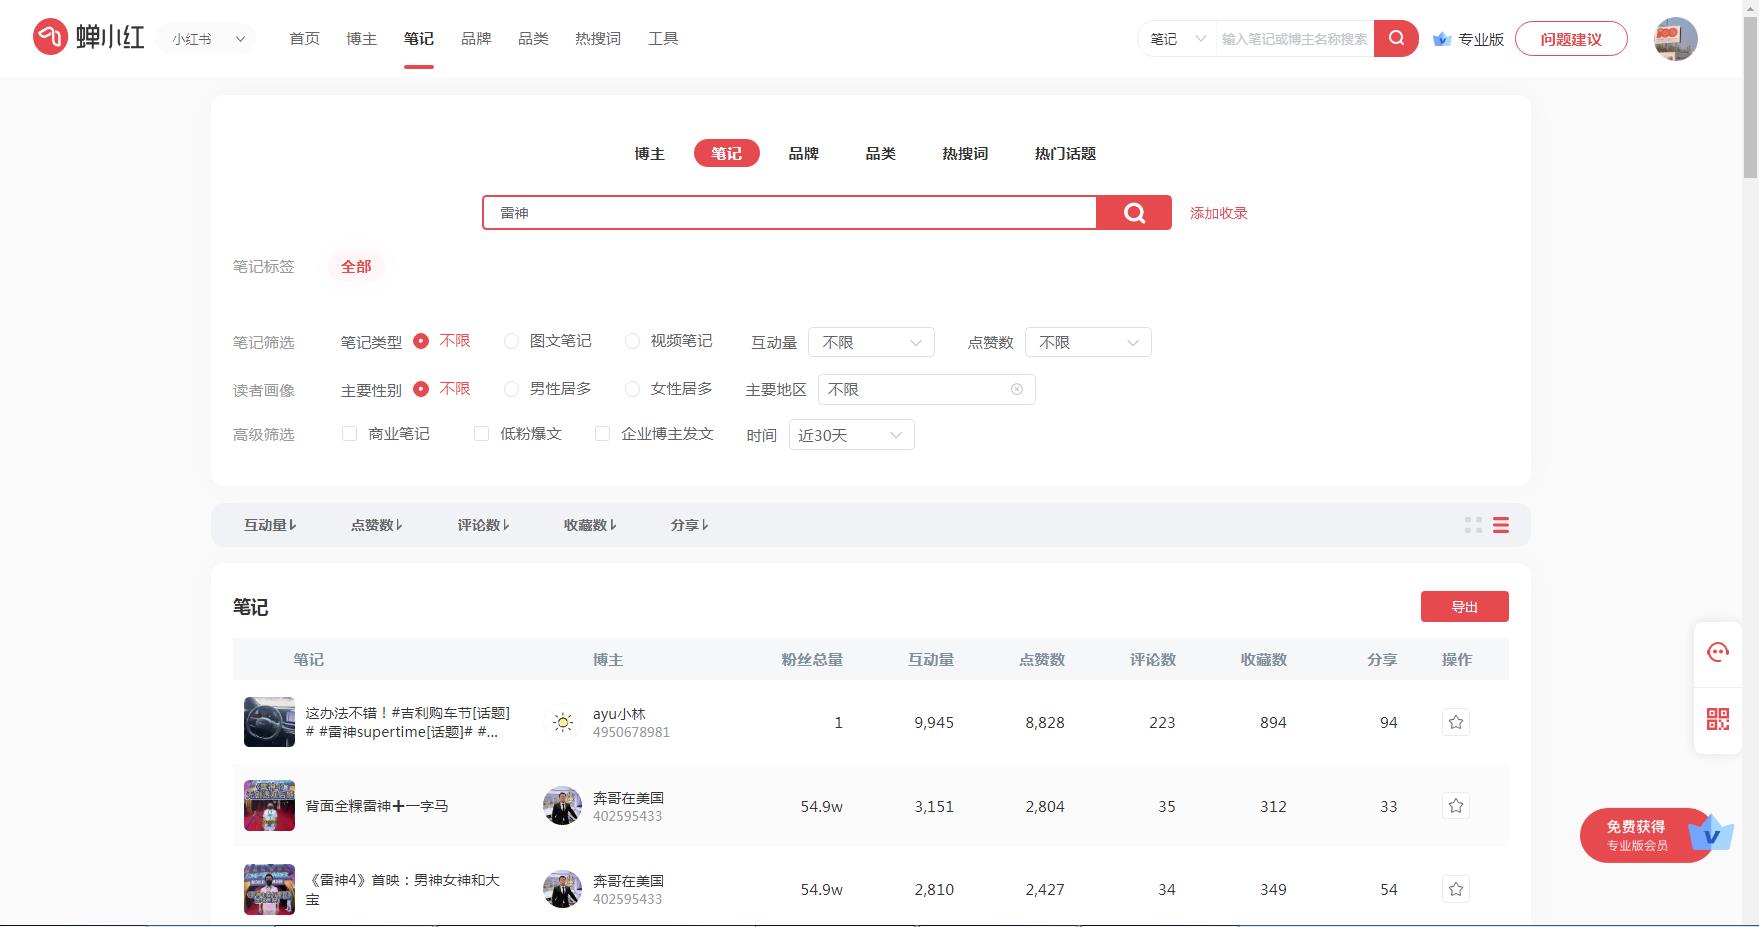Screen dimensions: 1759x927
Task: Select 图文笔记 note type
Action: click(547, 341)
